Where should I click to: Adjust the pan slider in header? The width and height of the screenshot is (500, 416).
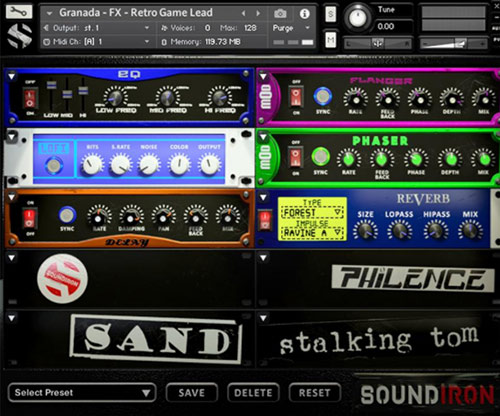(378, 43)
